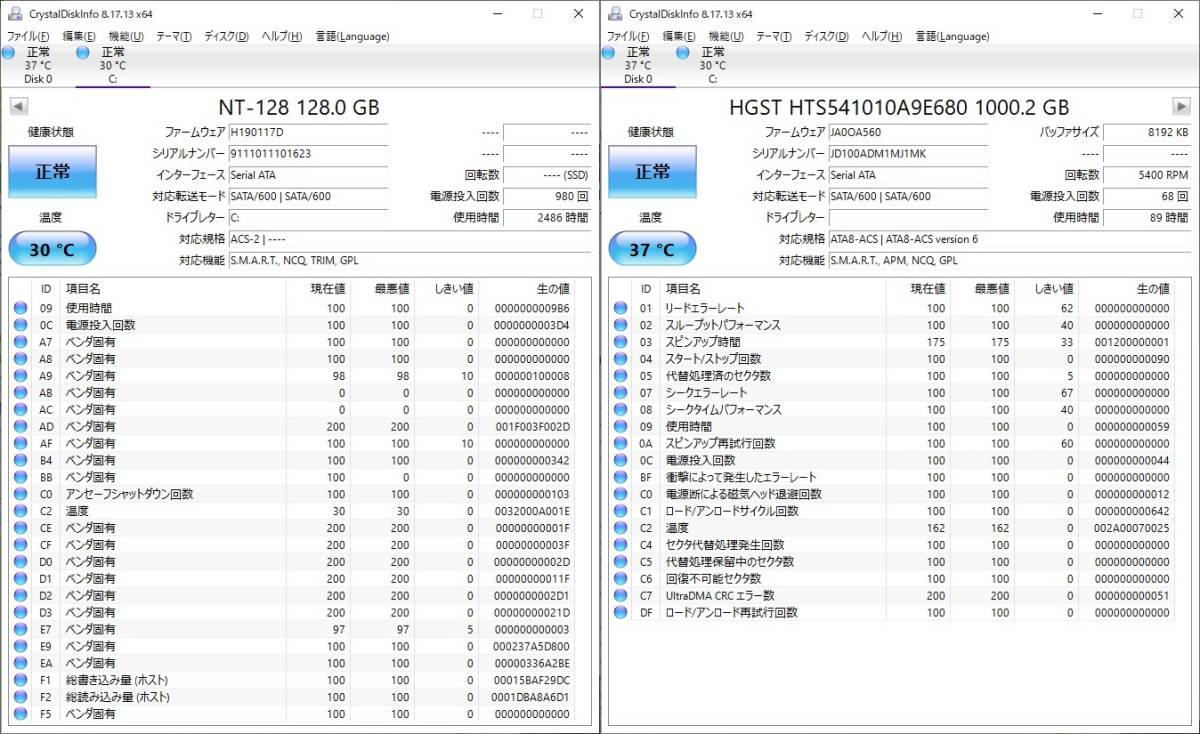Click firmware field JA0OA560
The width and height of the screenshot is (1200, 734).
click(x=908, y=132)
